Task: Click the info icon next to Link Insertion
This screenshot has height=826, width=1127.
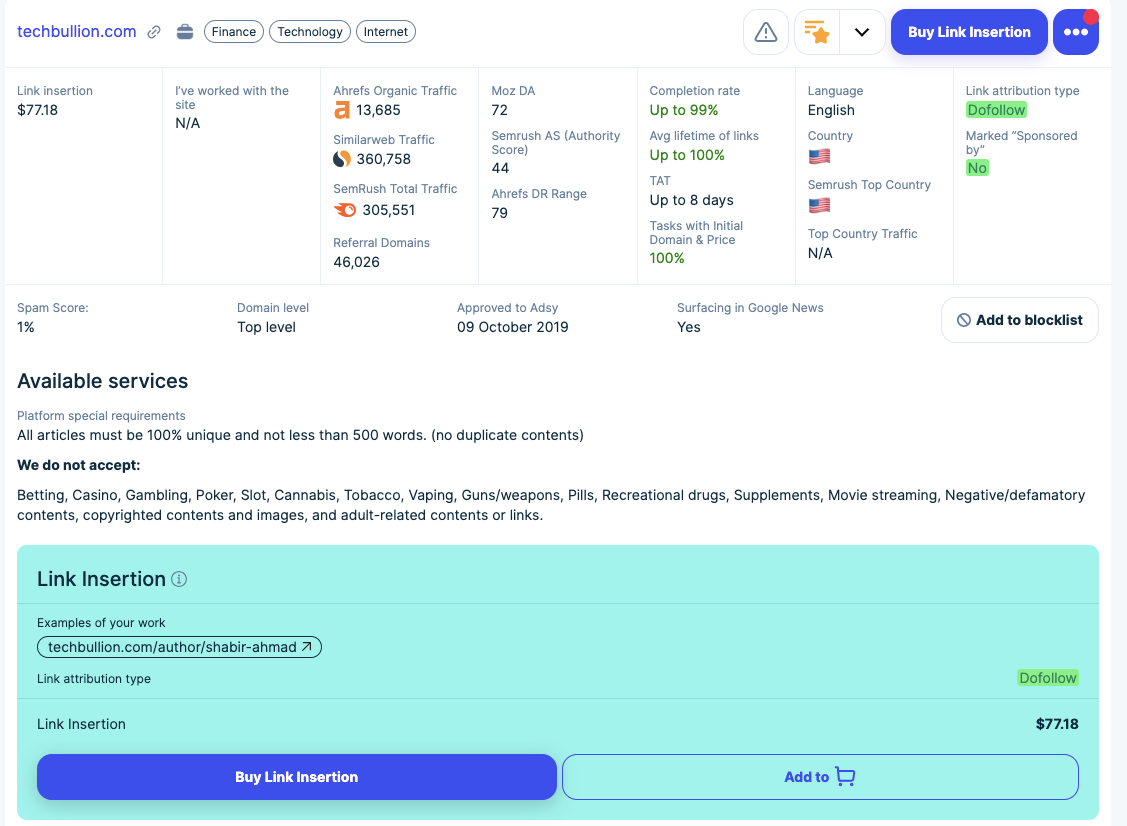Action: pos(179,579)
